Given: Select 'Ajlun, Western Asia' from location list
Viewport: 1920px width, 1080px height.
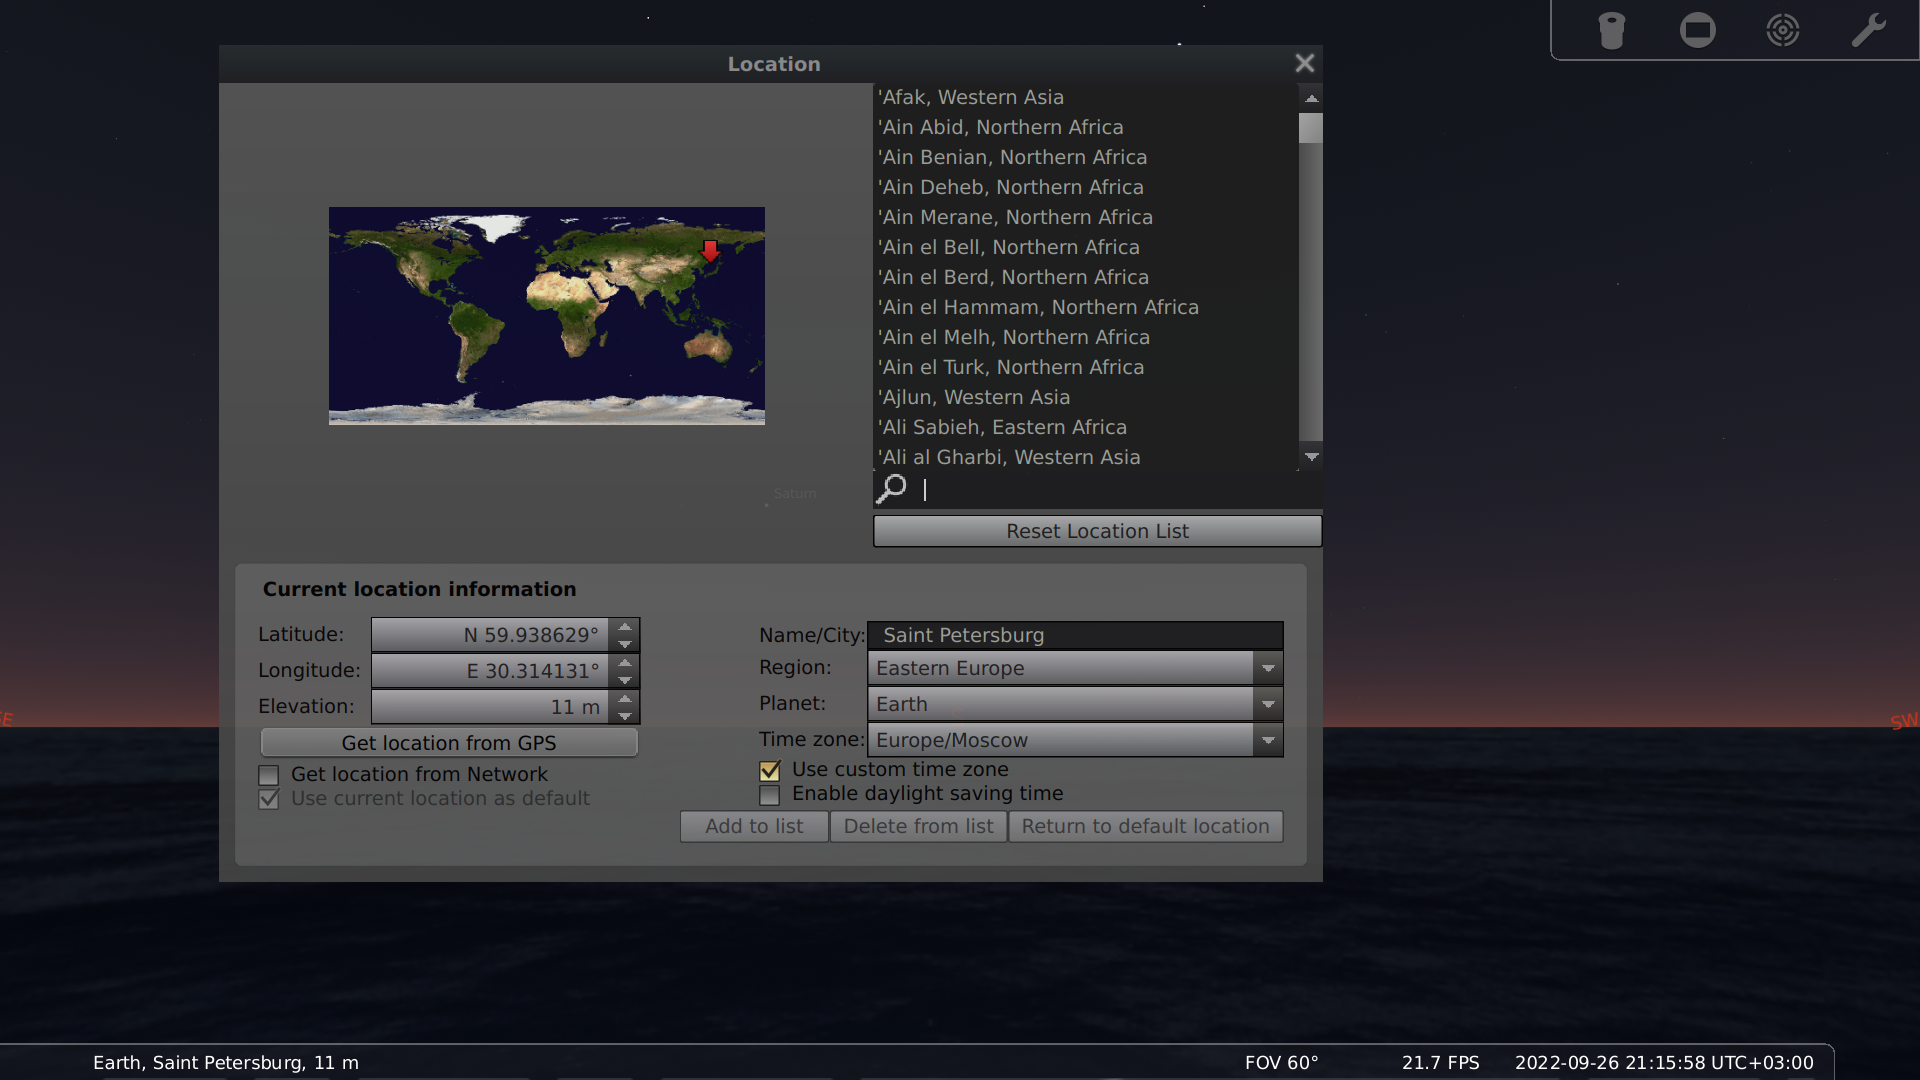Looking at the screenshot, I should point(974,397).
